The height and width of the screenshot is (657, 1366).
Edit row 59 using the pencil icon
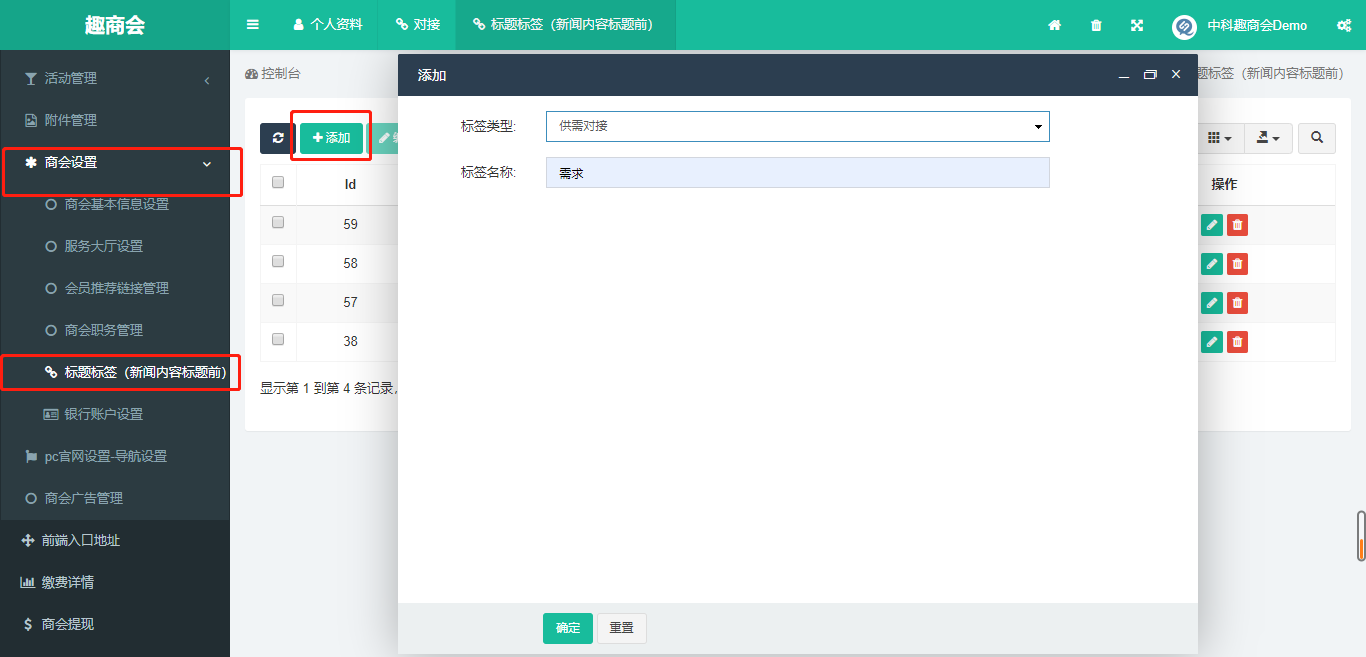tap(1212, 225)
